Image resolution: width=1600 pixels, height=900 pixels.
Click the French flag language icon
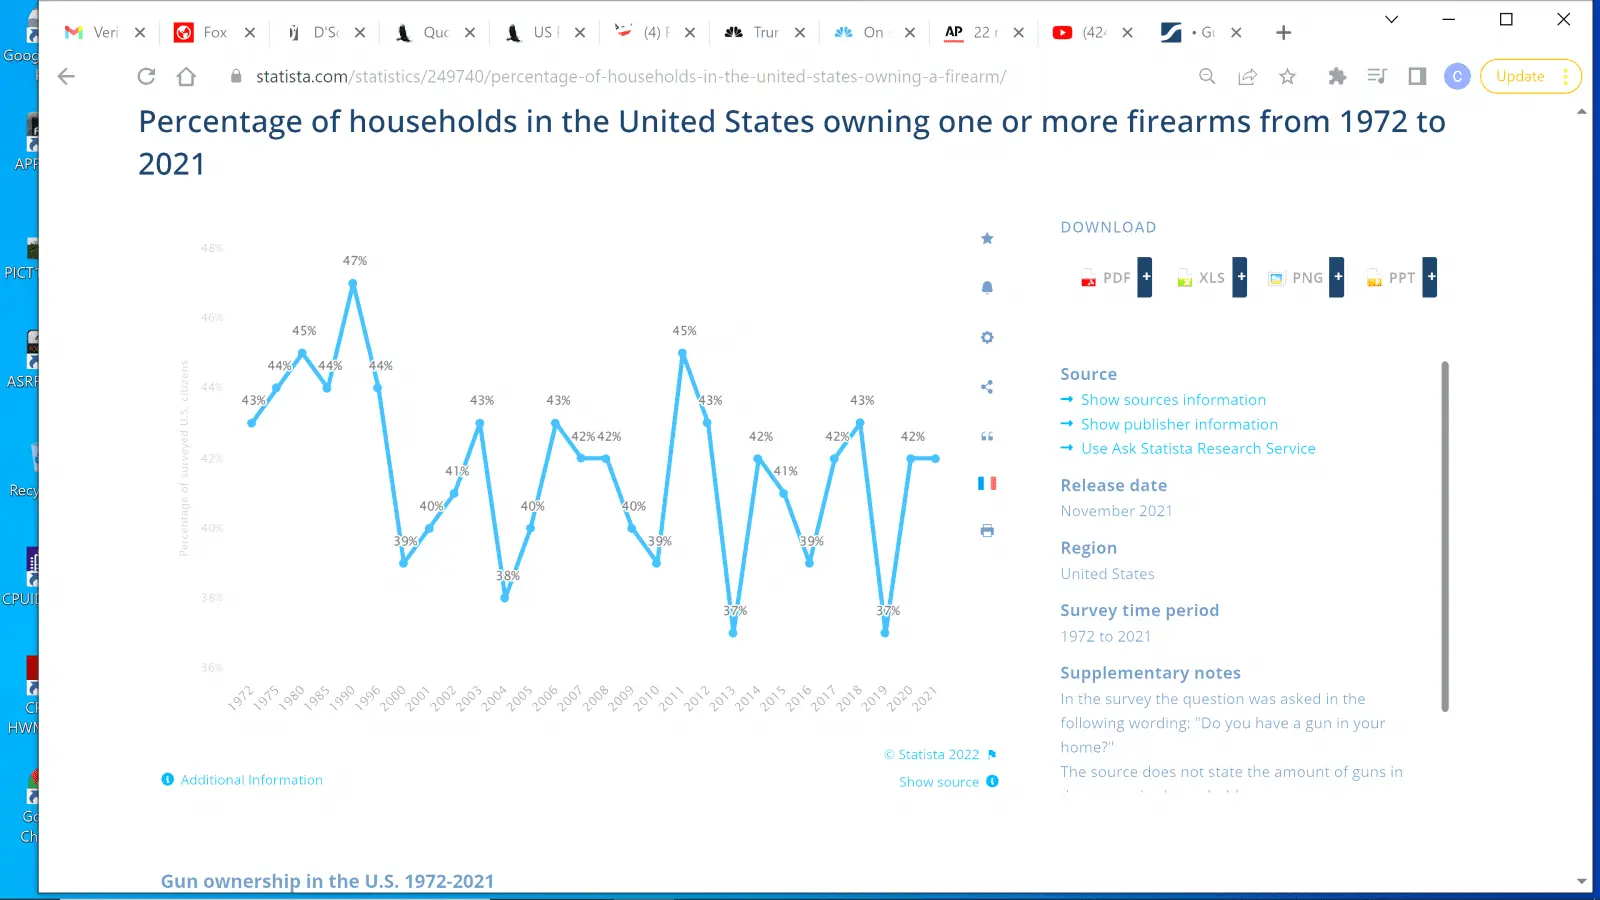[987, 483]
